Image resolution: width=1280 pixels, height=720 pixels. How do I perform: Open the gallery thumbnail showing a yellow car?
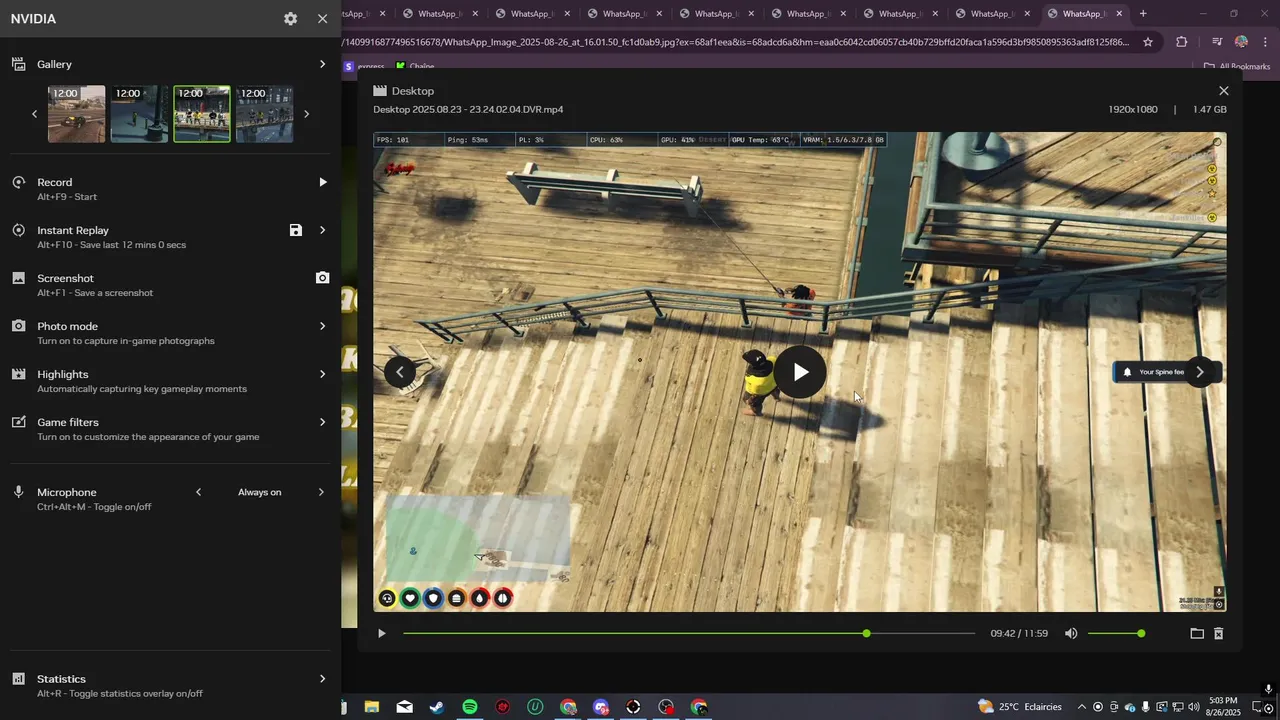77,114
